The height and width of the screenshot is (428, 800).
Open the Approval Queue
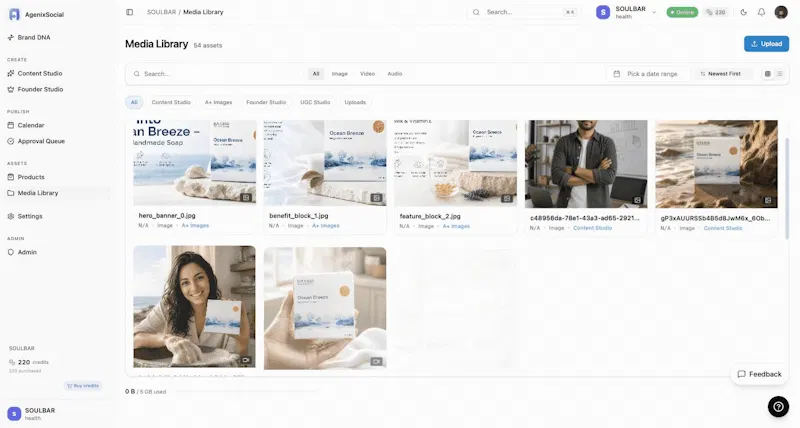[x=41, y=141]
